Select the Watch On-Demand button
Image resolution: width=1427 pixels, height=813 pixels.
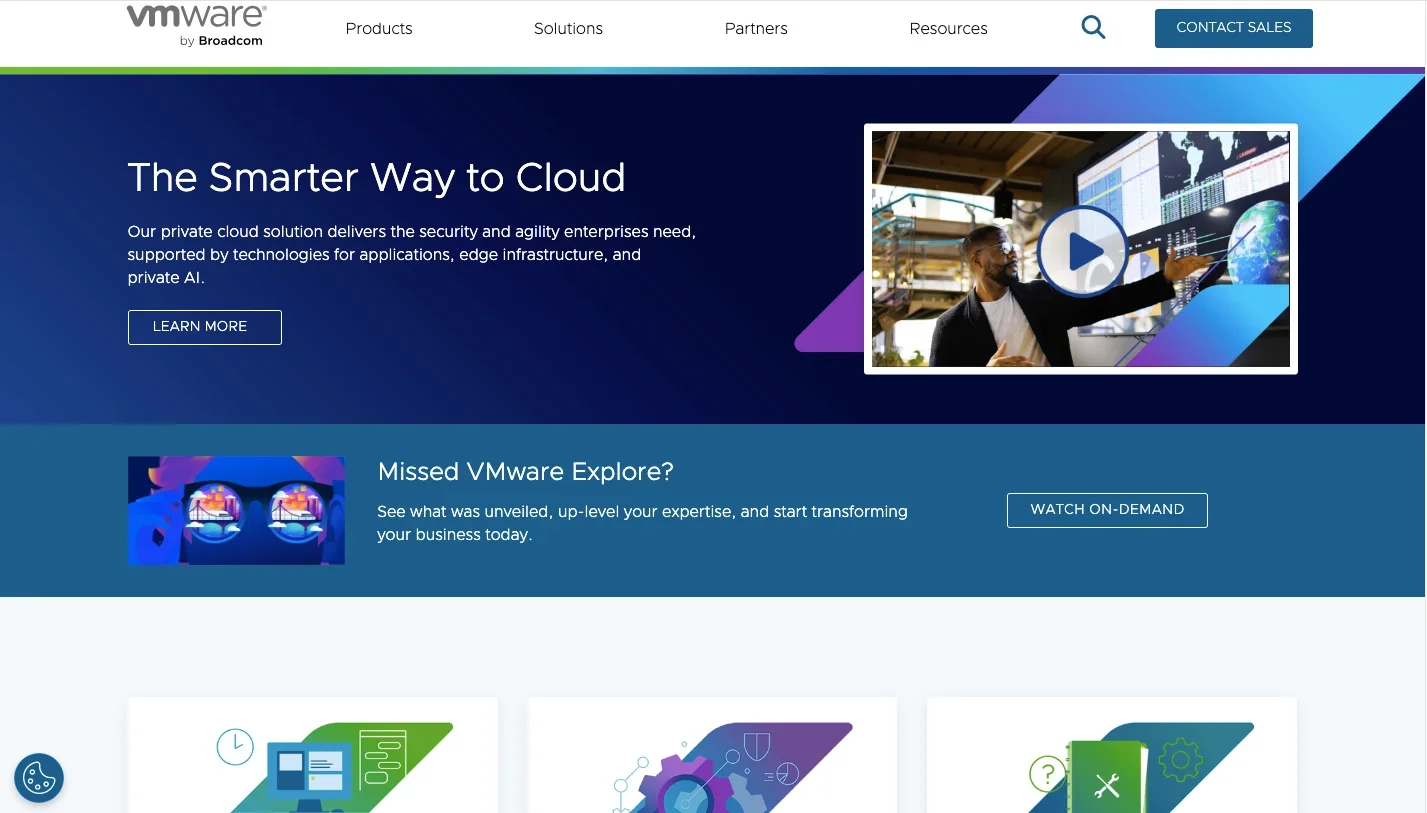[x=1107, y=510]
